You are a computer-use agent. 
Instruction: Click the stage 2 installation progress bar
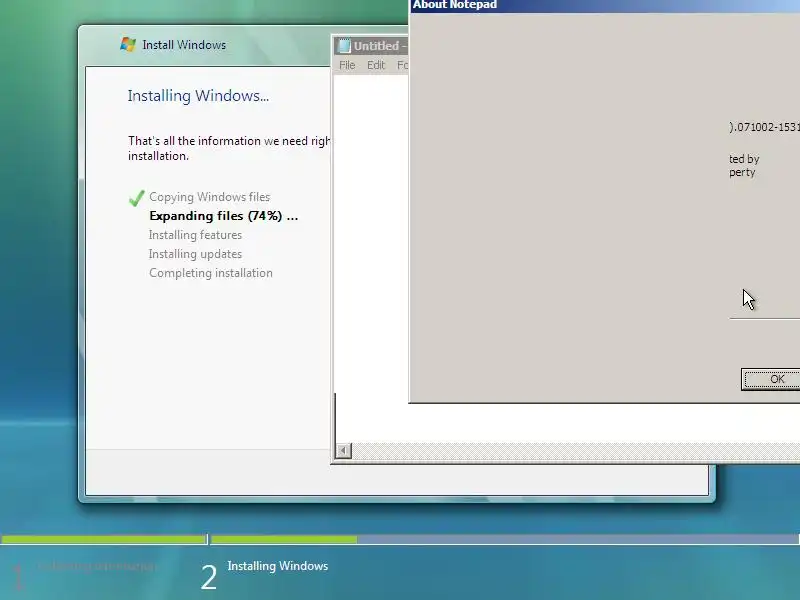505,539
